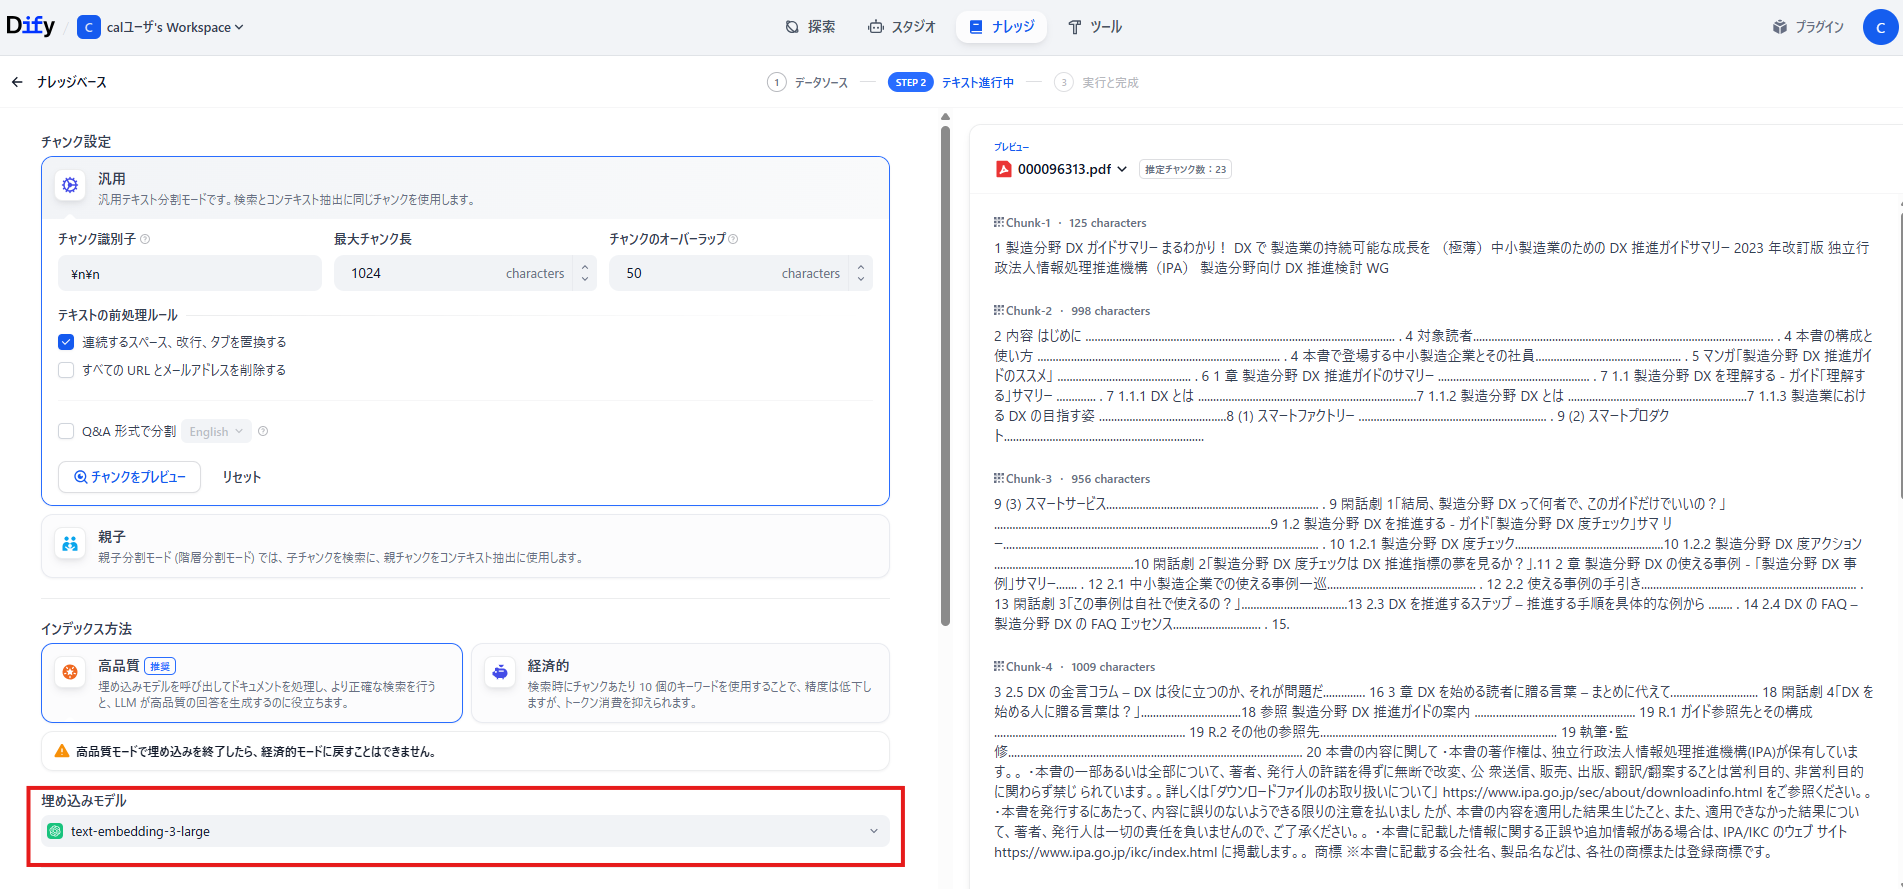Click the user account avatar
1903x889 pixels.
coord(1880,27)
